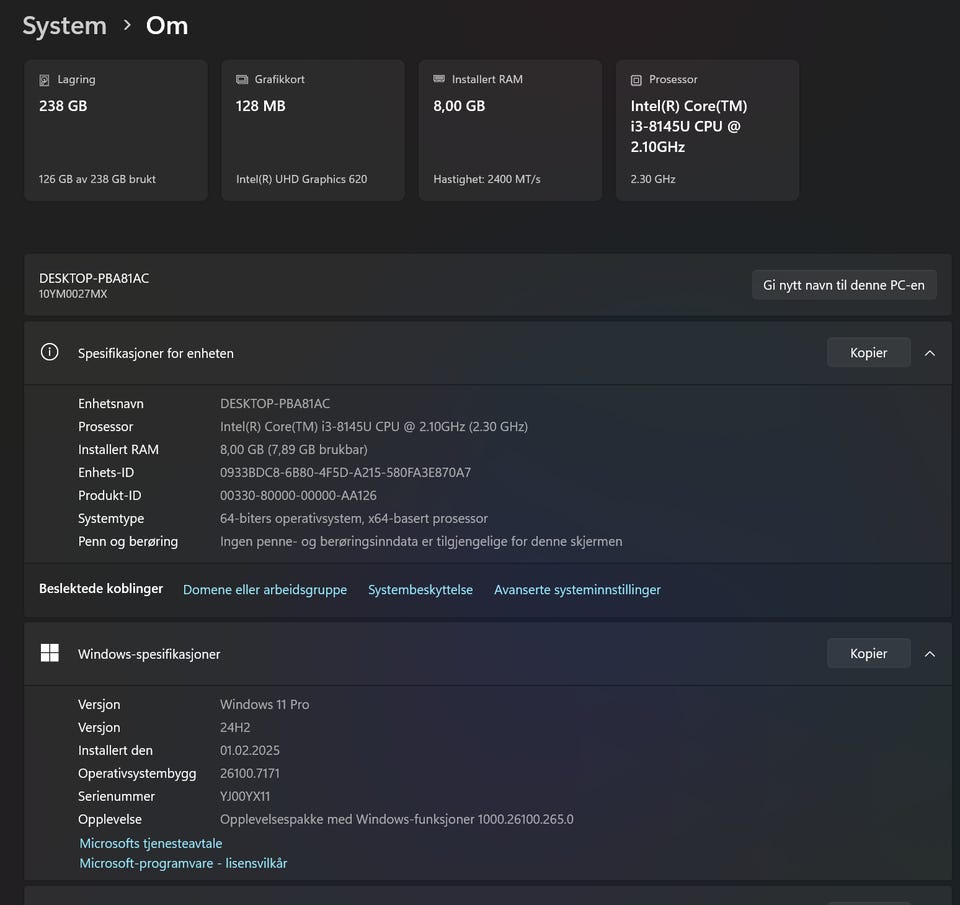Viewport: 960px width, 905px height.
Task: Click the Windows logo beside Windows-spesifikasjoner
Action: (49, 653)
